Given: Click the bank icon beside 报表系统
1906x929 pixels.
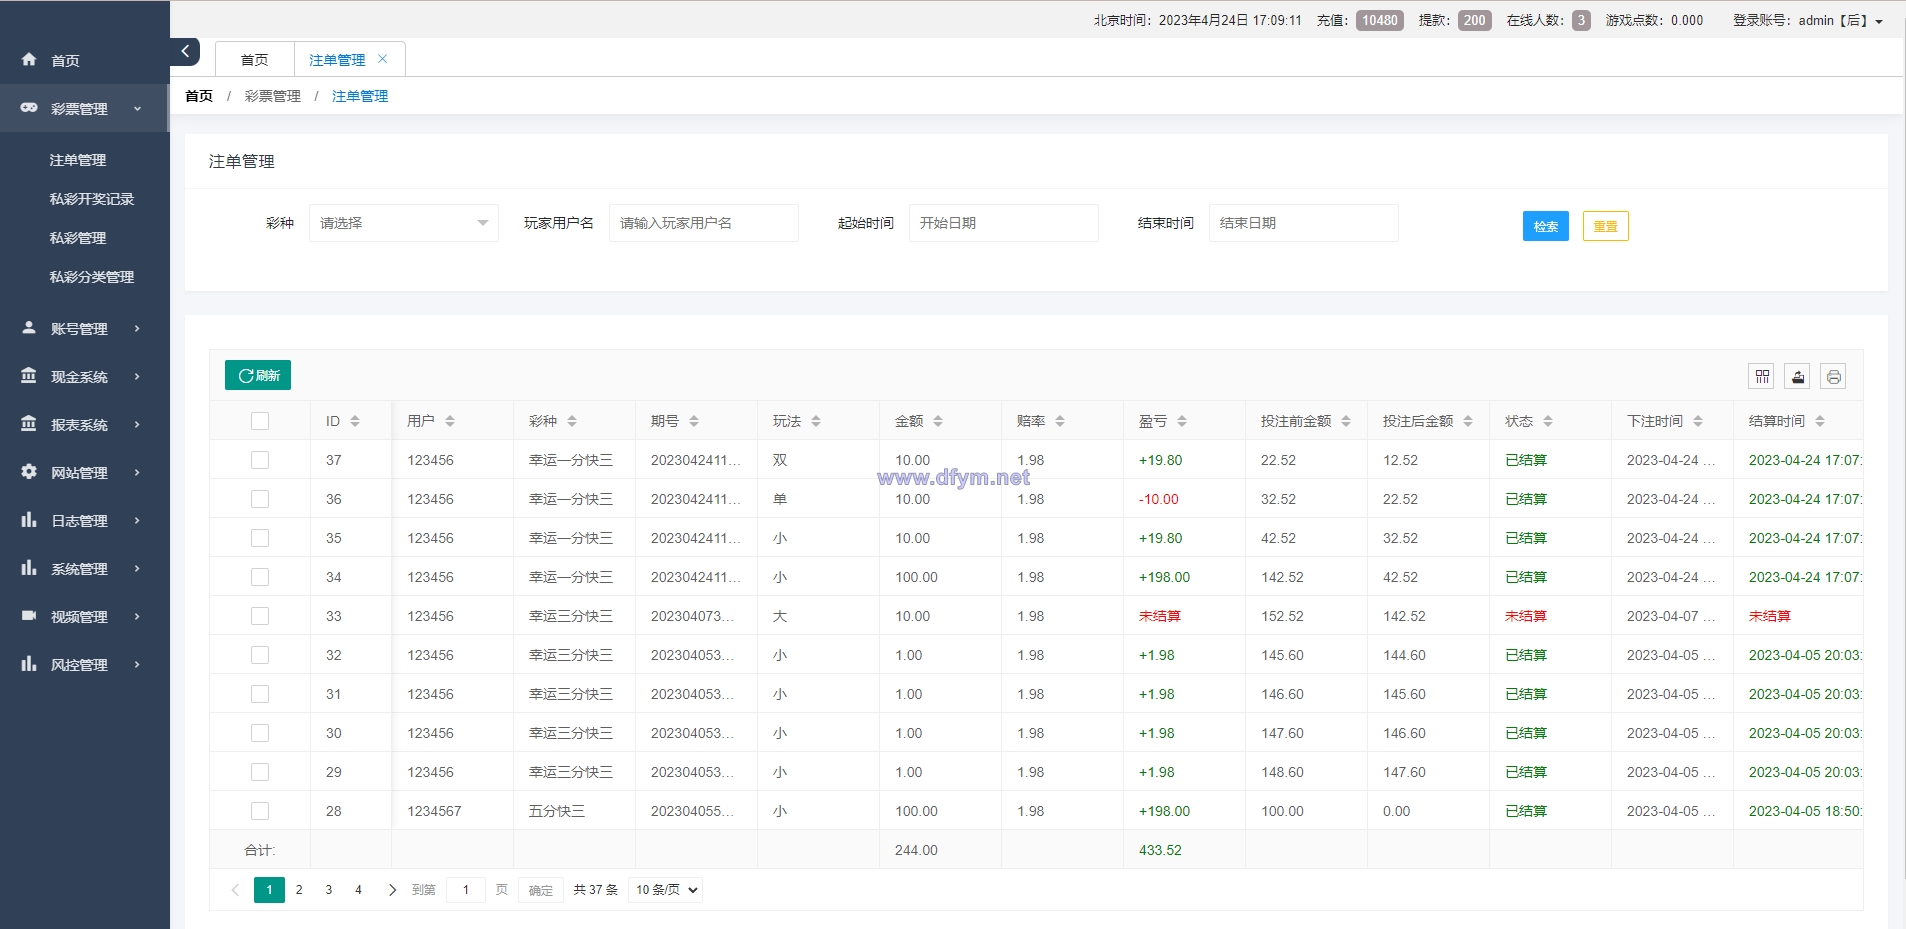Looking at the screenshot, I should 29,424.
